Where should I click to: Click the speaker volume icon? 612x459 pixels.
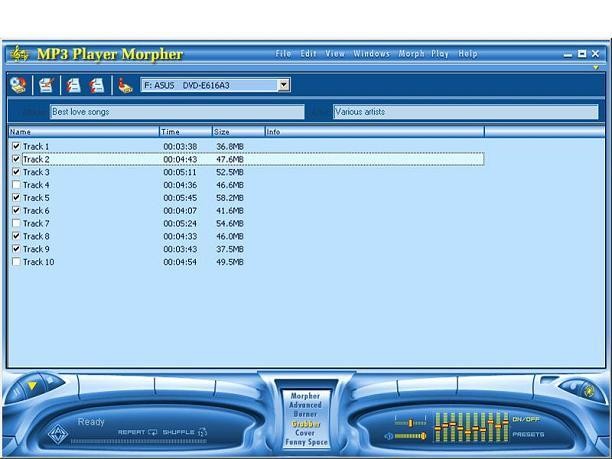point(388,436)
